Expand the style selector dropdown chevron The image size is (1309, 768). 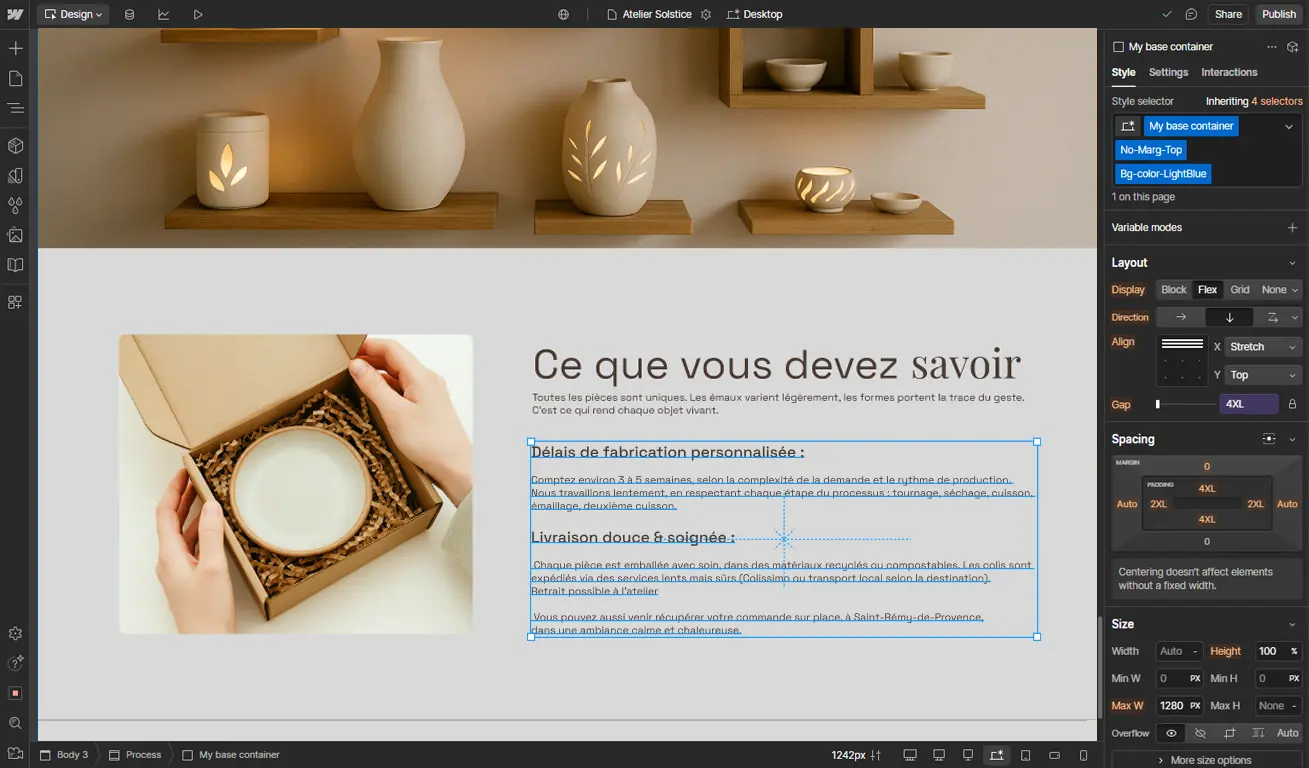[x=1289, y=126]
